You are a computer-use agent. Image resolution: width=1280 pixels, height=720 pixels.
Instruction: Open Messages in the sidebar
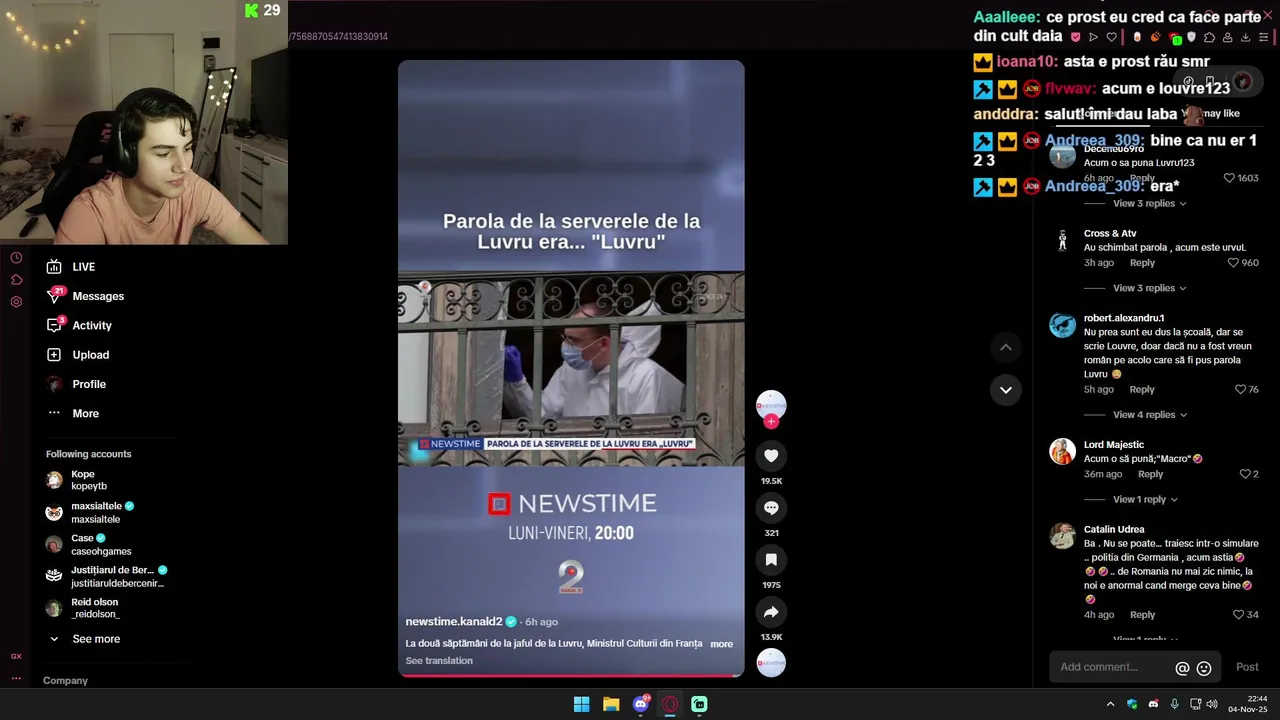click(x=85, y=296)
